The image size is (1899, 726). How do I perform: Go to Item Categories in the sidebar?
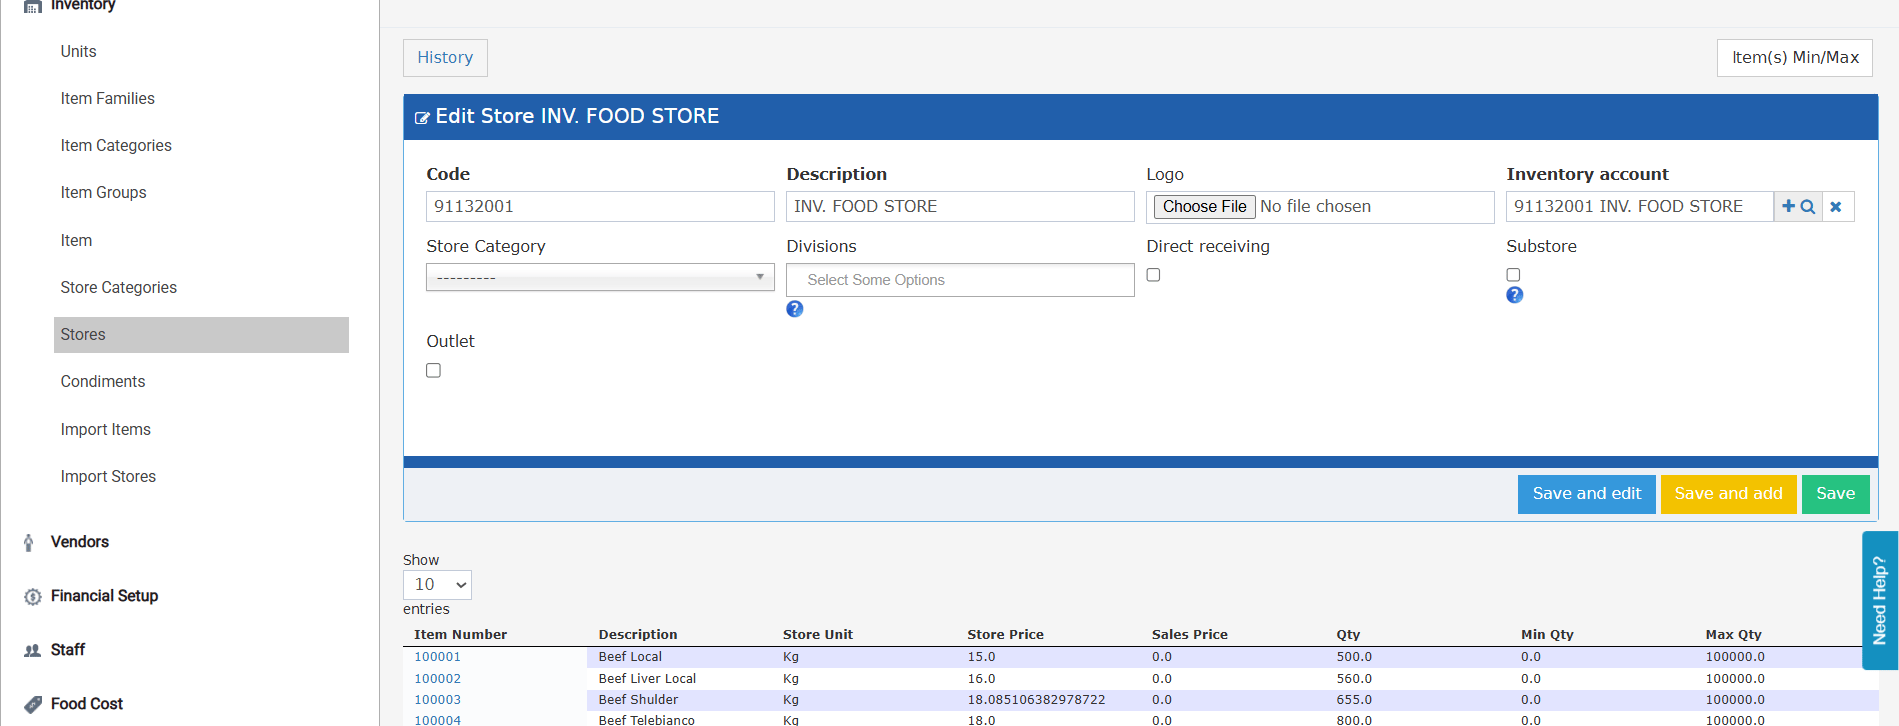[116, 146]
